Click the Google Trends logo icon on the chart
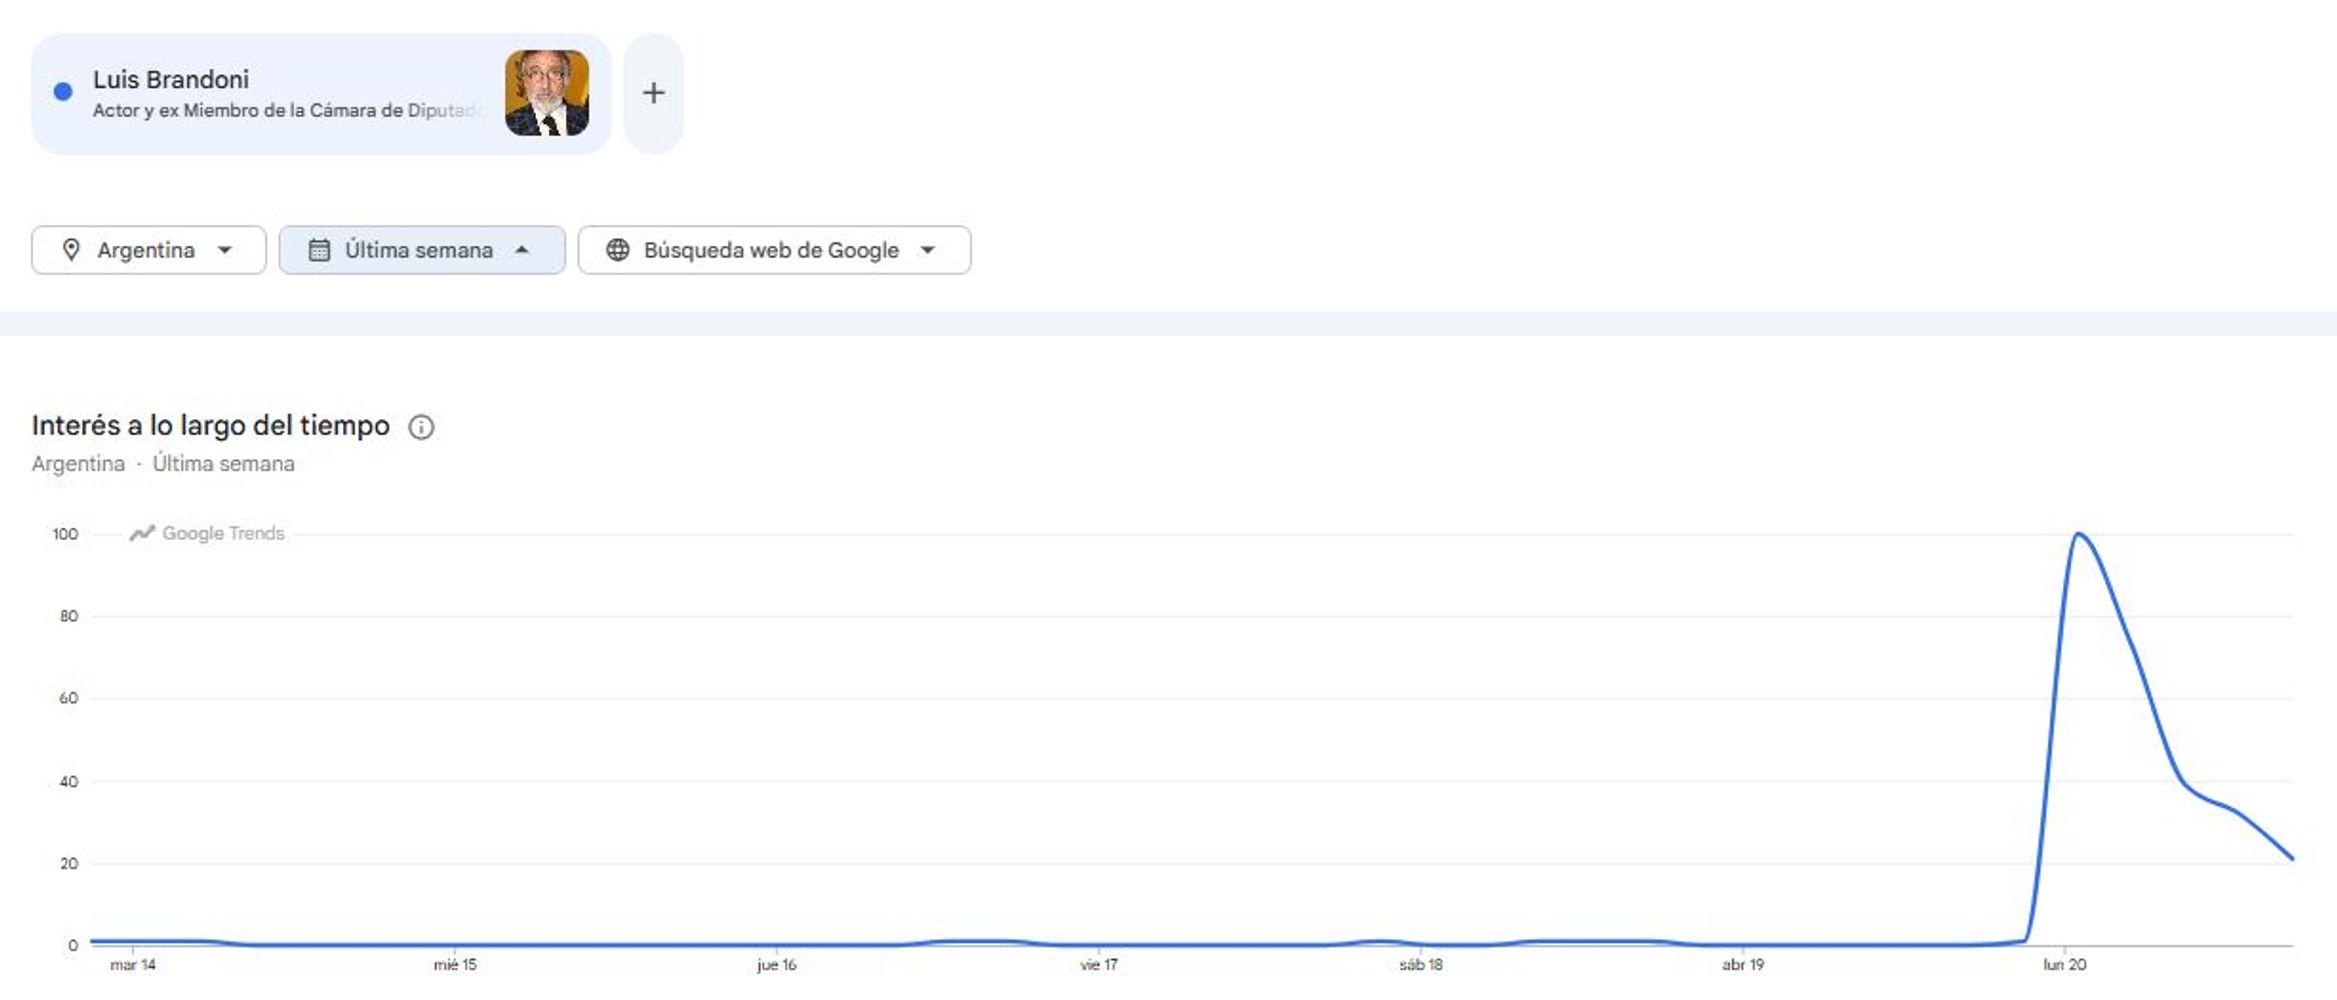 [142, 533]
